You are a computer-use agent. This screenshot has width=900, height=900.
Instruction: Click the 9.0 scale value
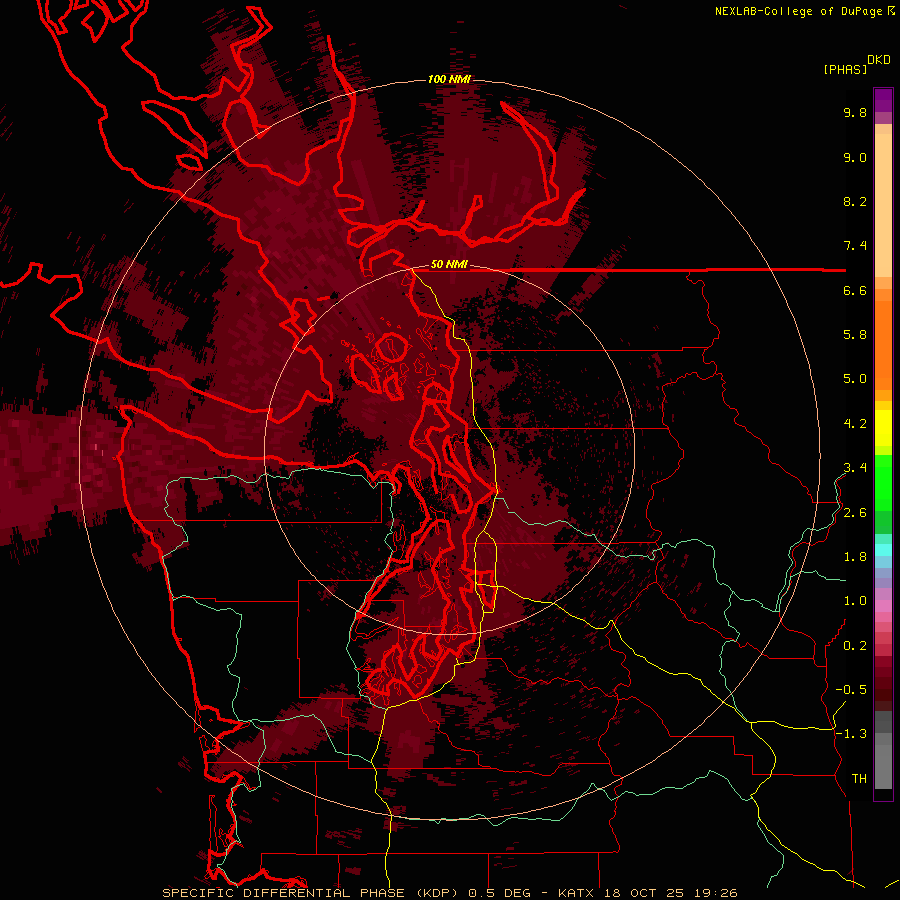pos(855,157)
